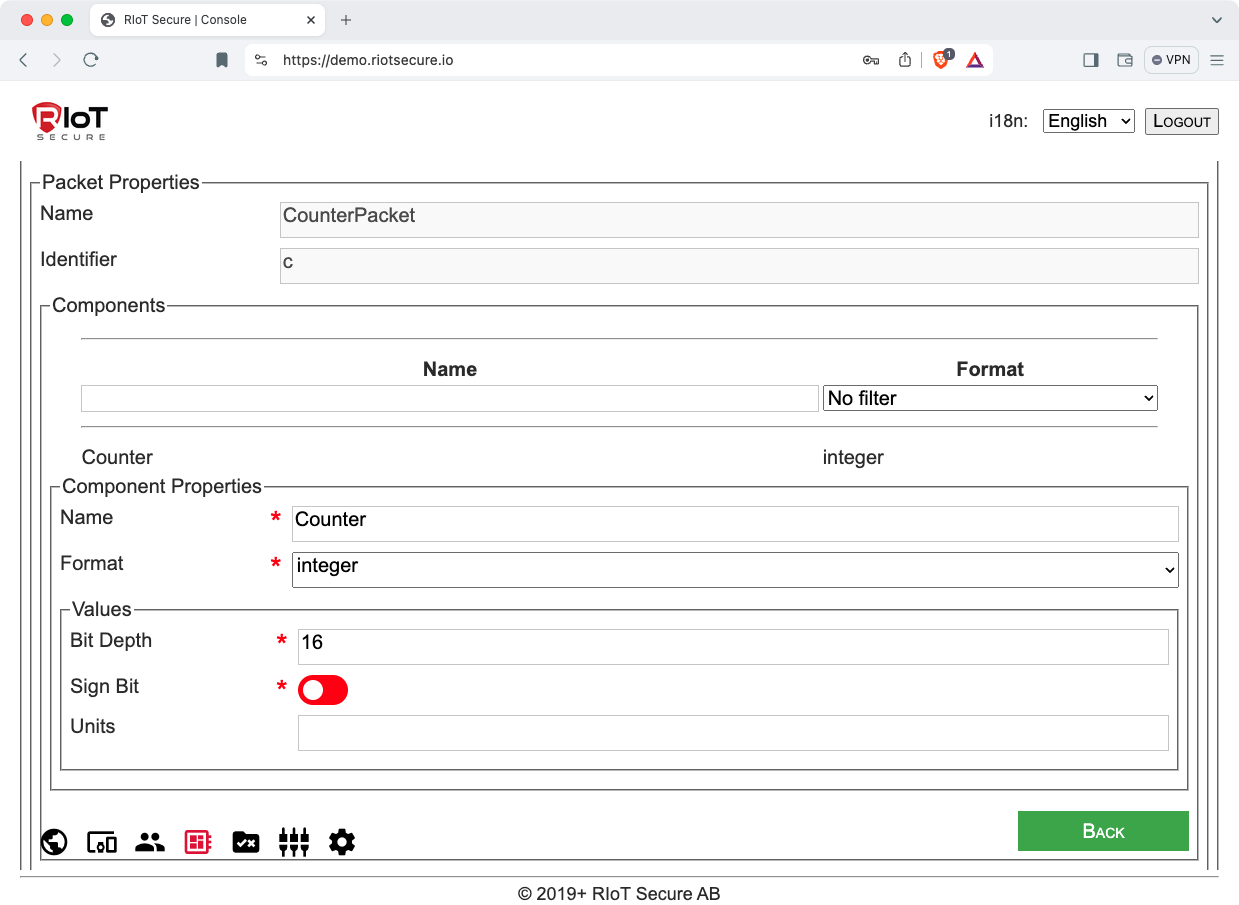The width and height of the screenshot is (1239, 905).
Task: Click the globe icon in bottom navigation
Action: [x=54, y=842]
